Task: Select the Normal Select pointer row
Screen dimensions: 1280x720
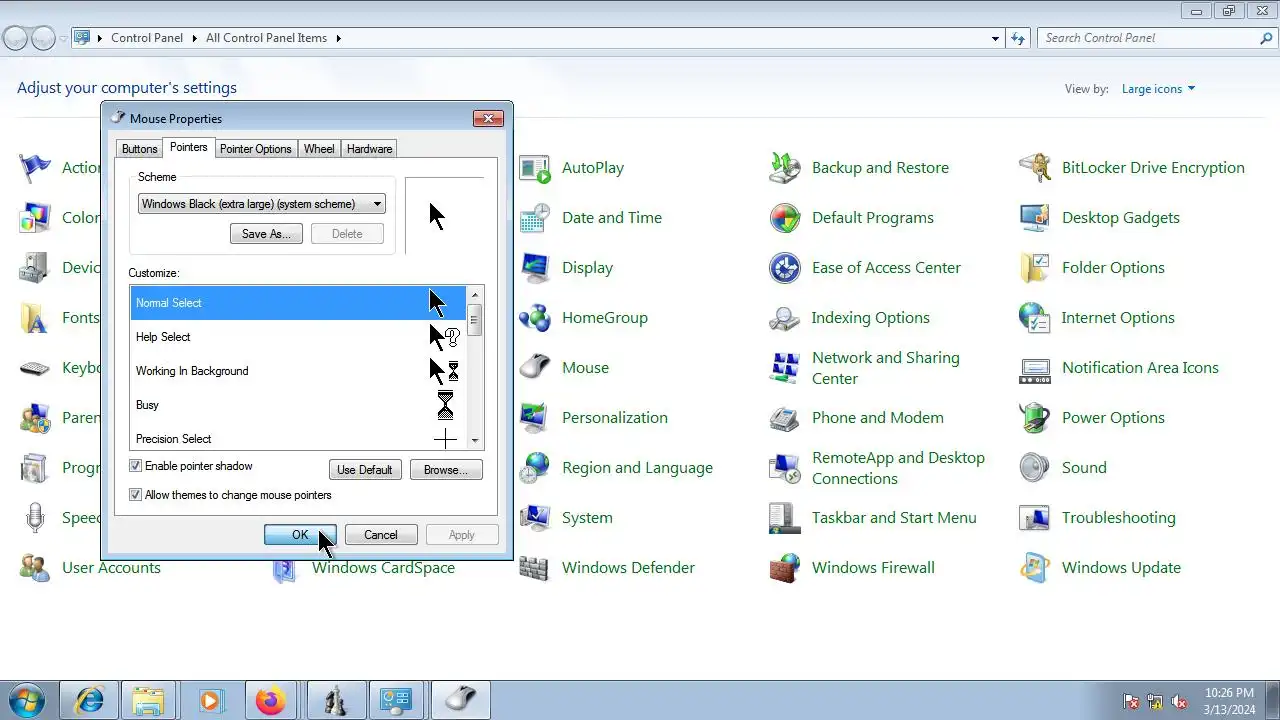Action: pos(298,303)
